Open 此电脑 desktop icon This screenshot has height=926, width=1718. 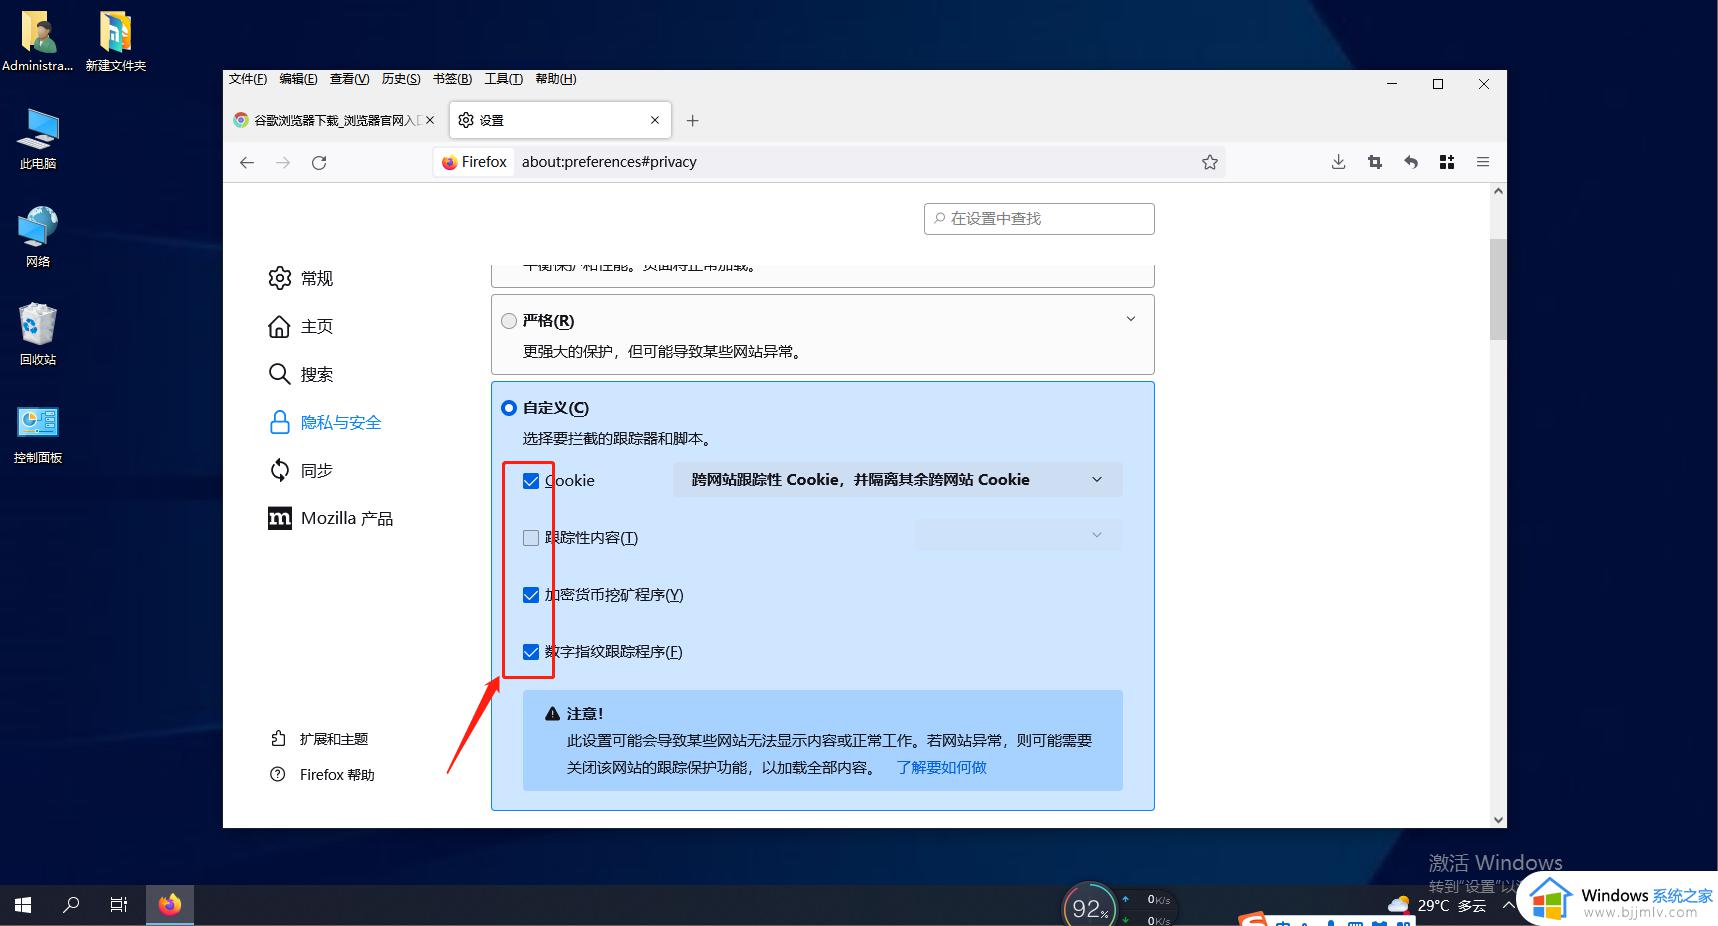(38, 139)
